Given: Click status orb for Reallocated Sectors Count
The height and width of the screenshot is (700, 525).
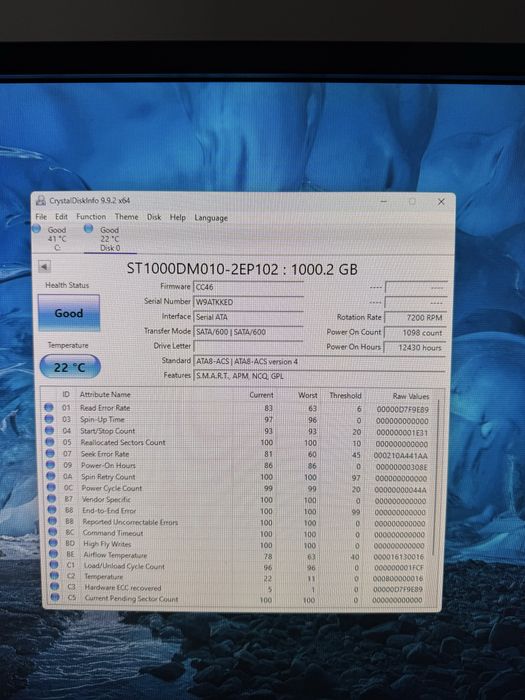Looking at the screenshot, I should pos(50,442).
